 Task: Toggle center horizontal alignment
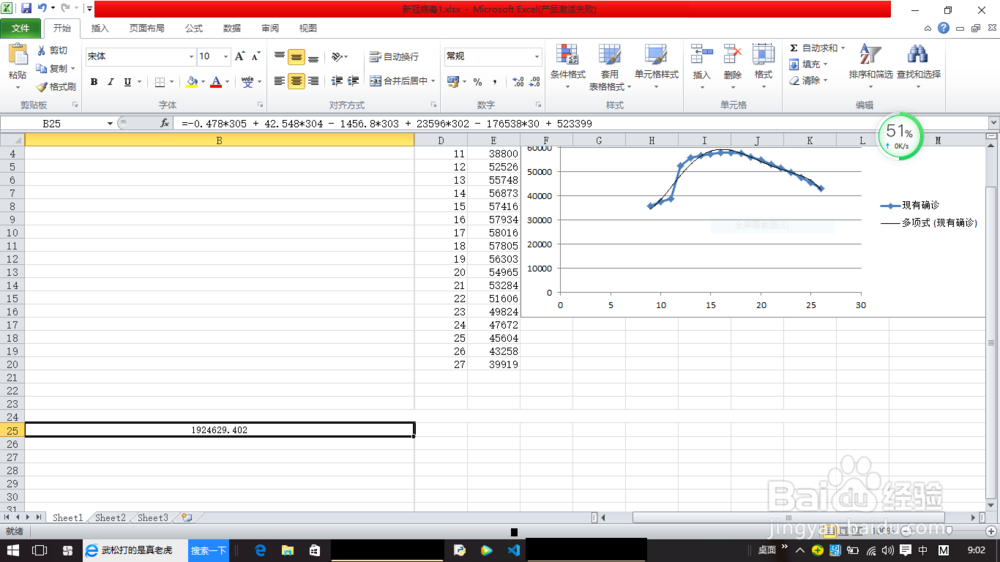click(x=296, y=81)
